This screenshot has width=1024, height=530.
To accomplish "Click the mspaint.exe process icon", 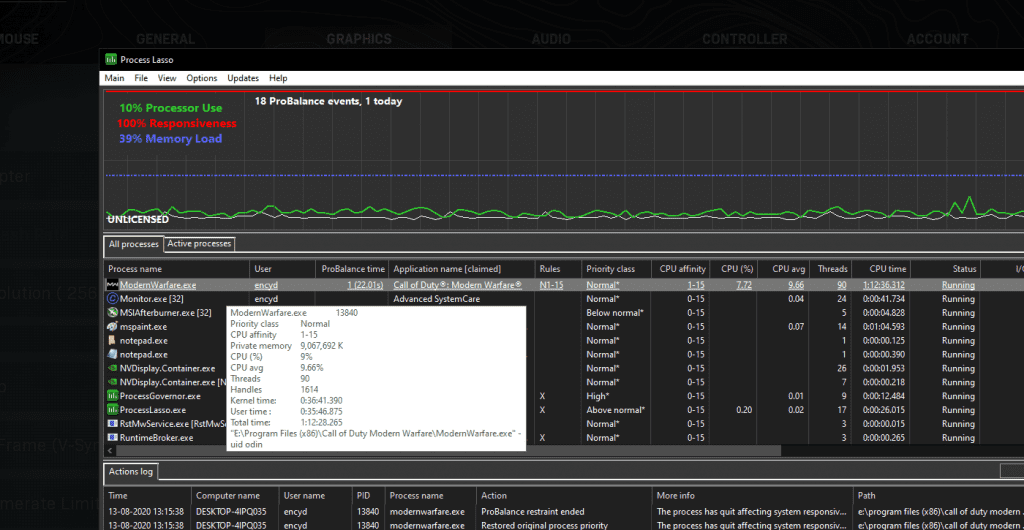I will point(112,326).
